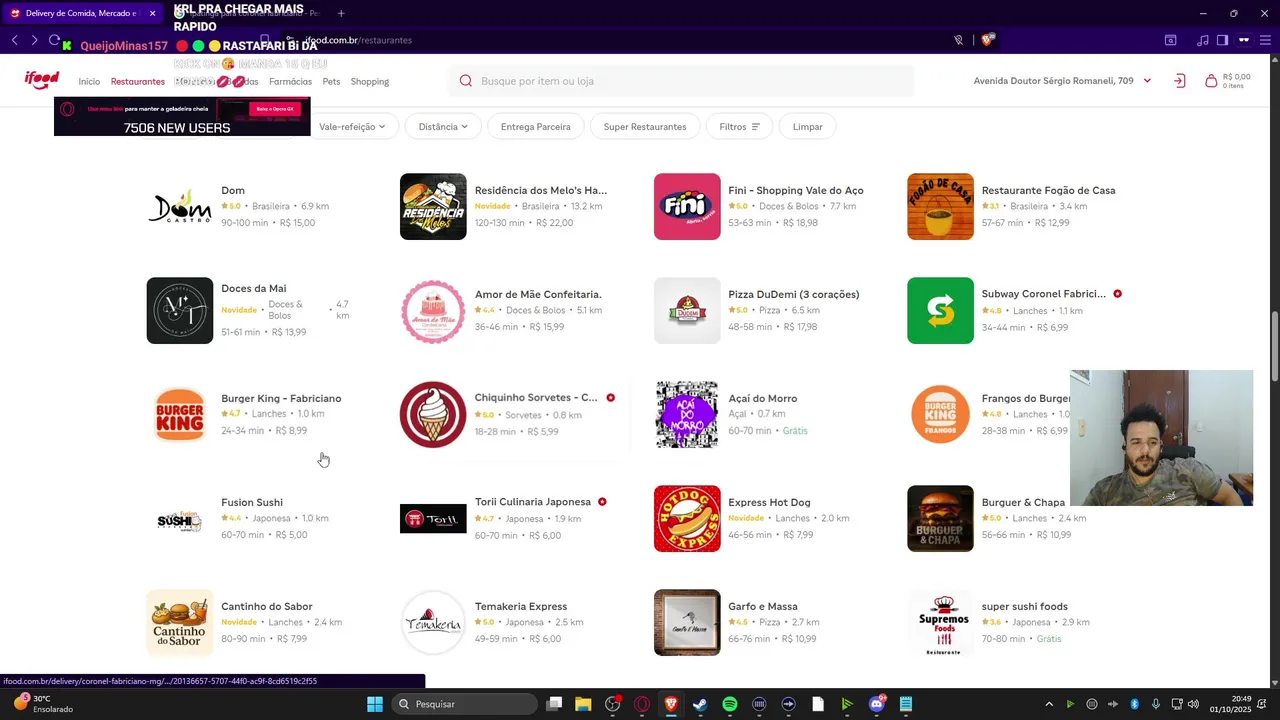Click the Fogão de Casa logo
Image resolution: width=1280 pixels, height=720 pixels.
[x=940, y=207]
